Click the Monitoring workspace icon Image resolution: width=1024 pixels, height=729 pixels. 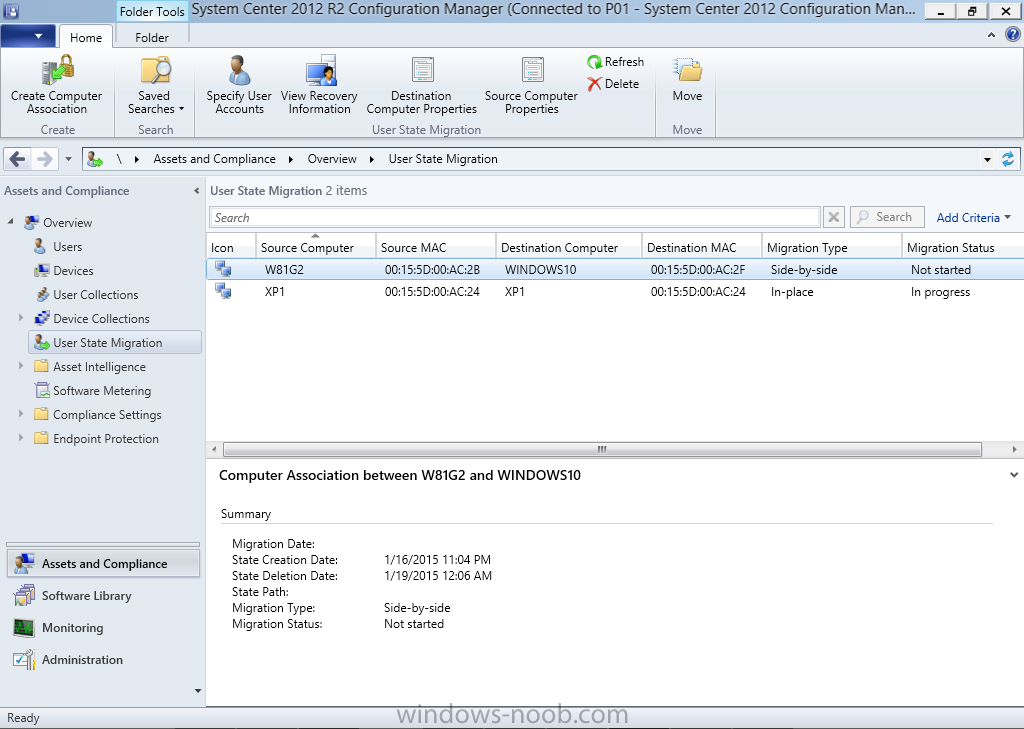tap(24, 628)
